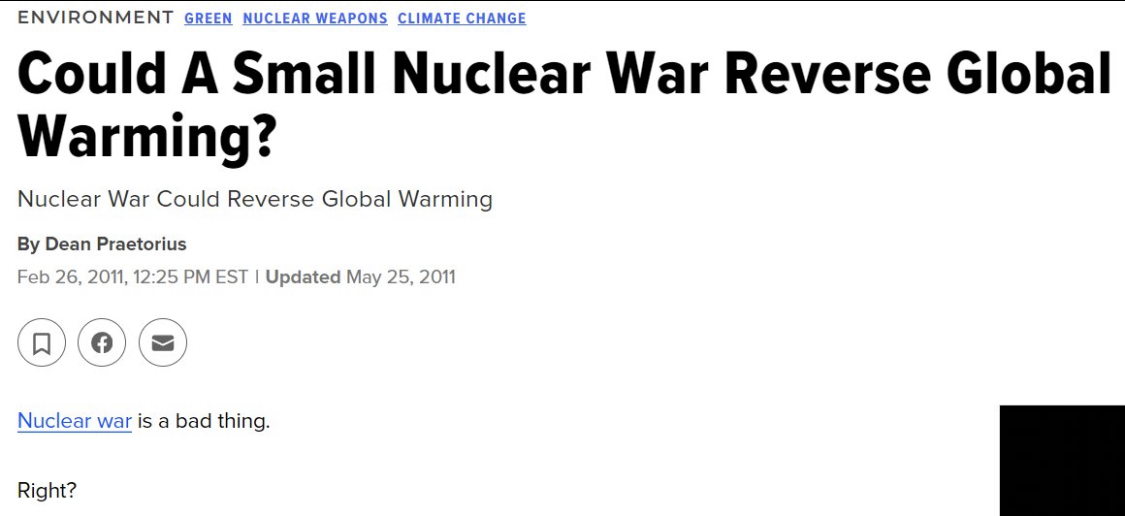Click the black box at the right edge

coord(1062,461)
